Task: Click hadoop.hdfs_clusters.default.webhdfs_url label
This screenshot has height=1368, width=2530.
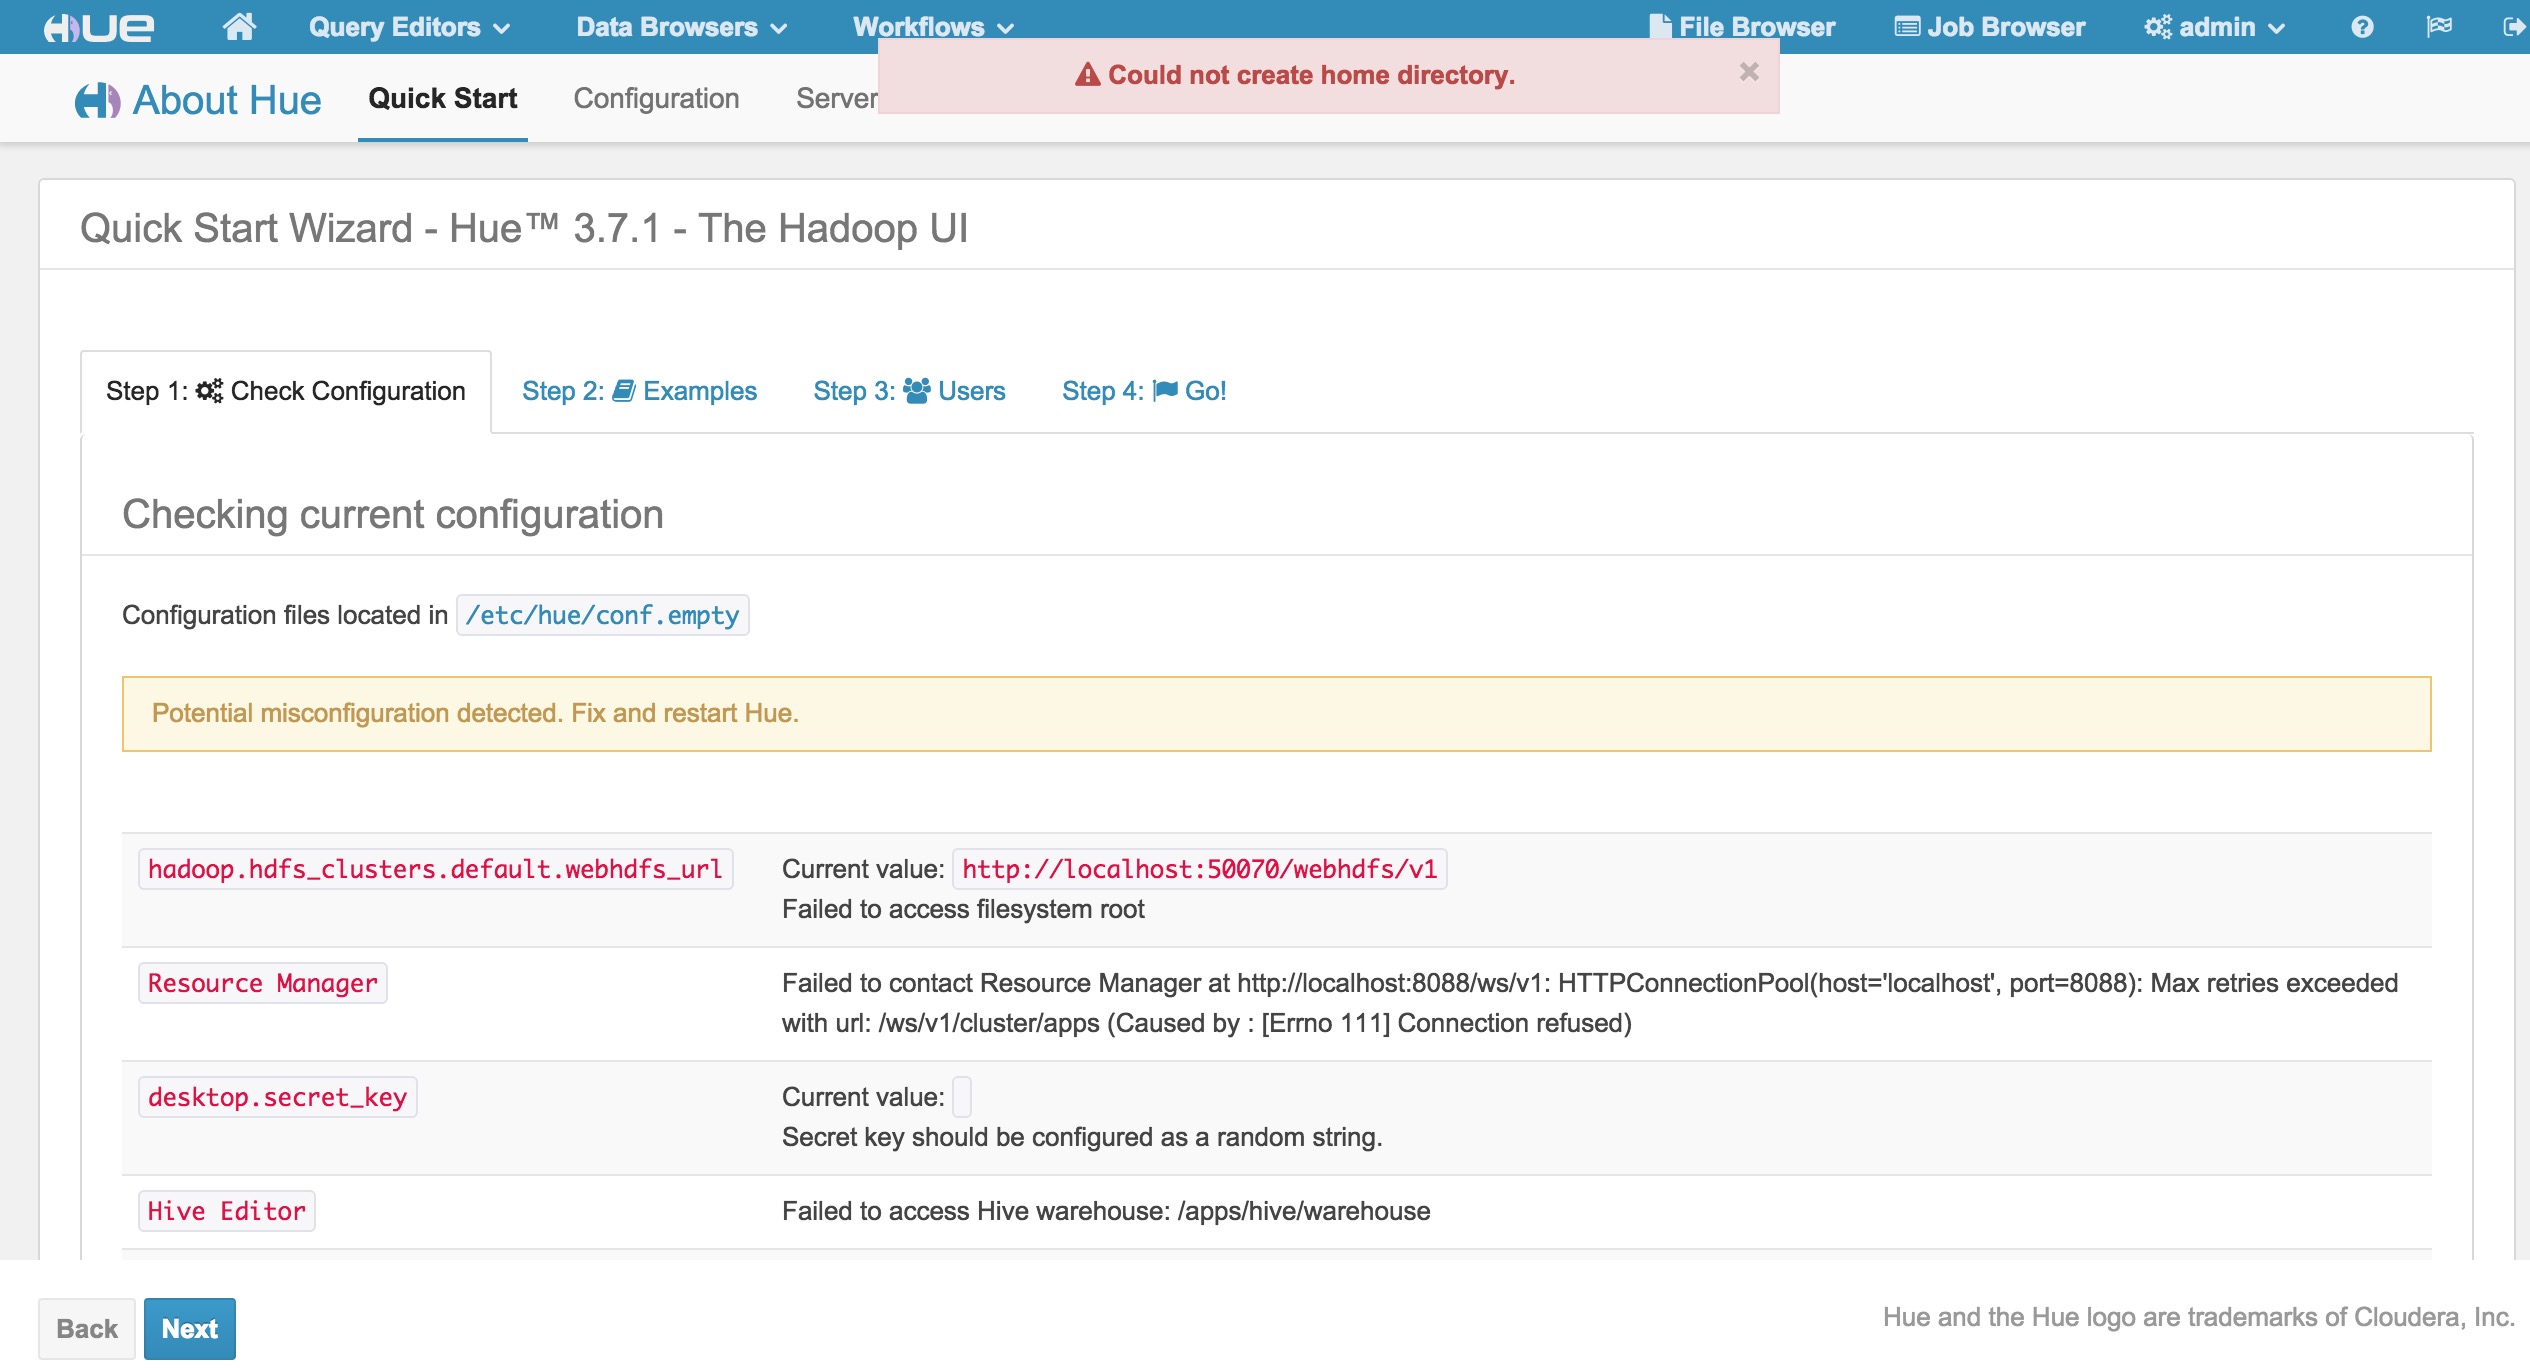Action: click(435, 869)
